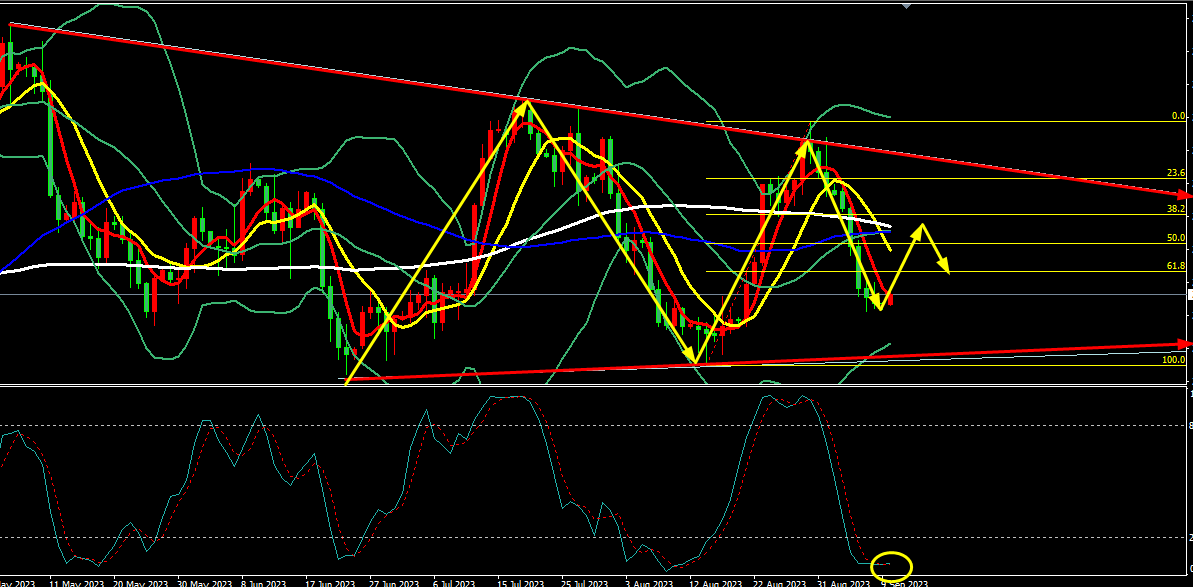This screenshot has height=587, width=1193.
Task: Click the lower red trendline arrowhead at right edge
Action: click(x=1186, y=343)
